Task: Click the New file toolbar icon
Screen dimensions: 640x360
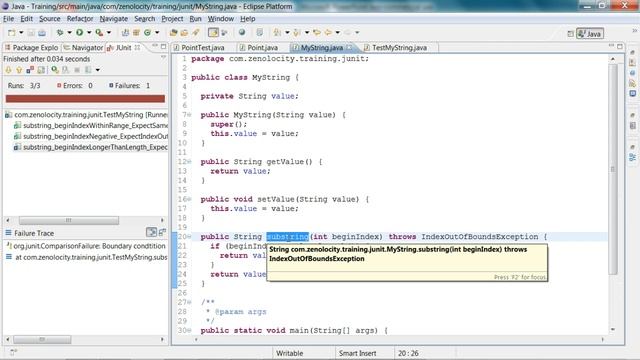Action: [x=11, y=33]
